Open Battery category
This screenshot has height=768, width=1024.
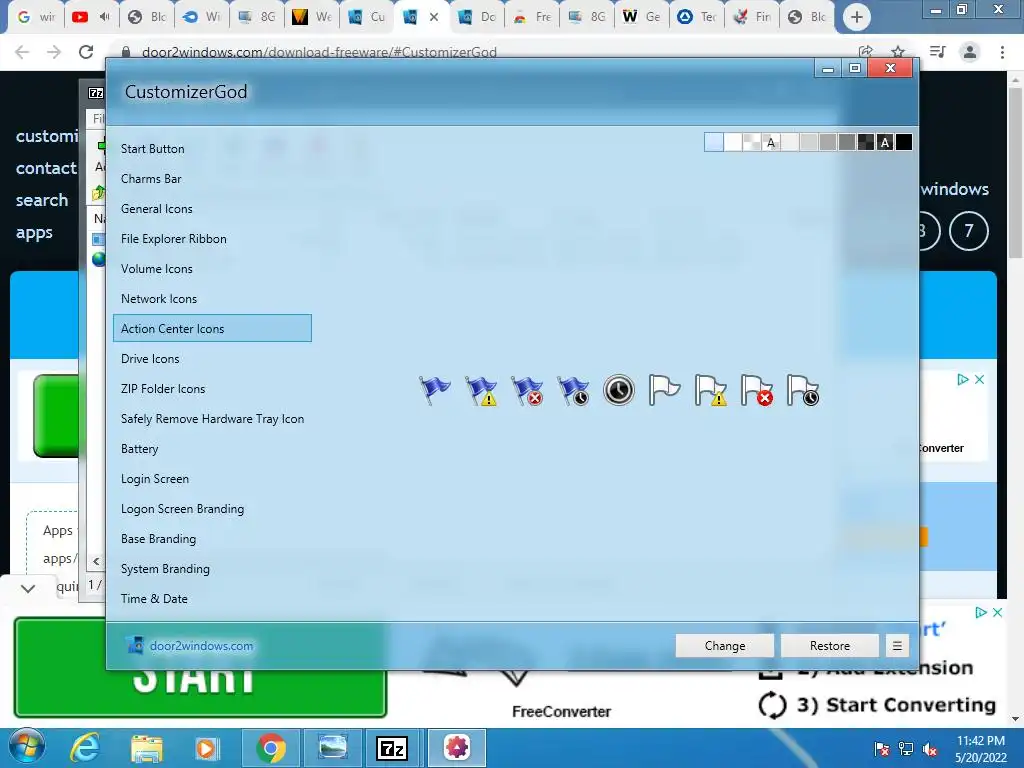pyautogui.click(x=212, y=449)
